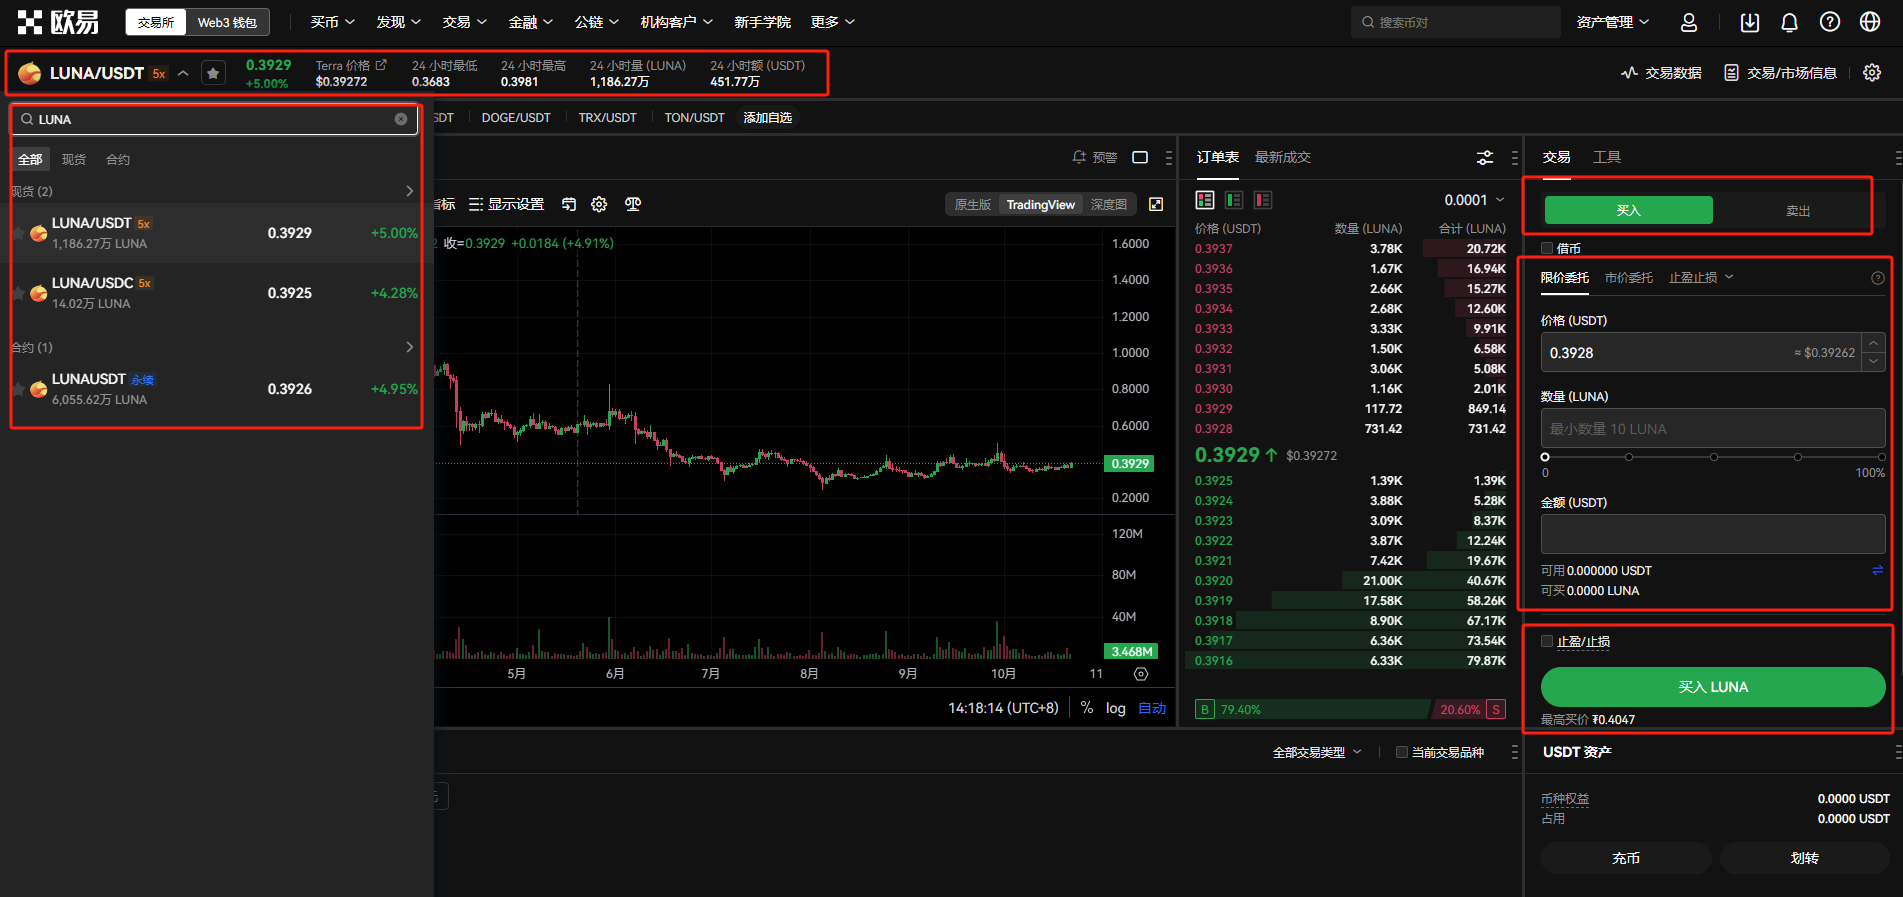Show asks-only order book view
1903x897 pixels.
coord(1263,200)
